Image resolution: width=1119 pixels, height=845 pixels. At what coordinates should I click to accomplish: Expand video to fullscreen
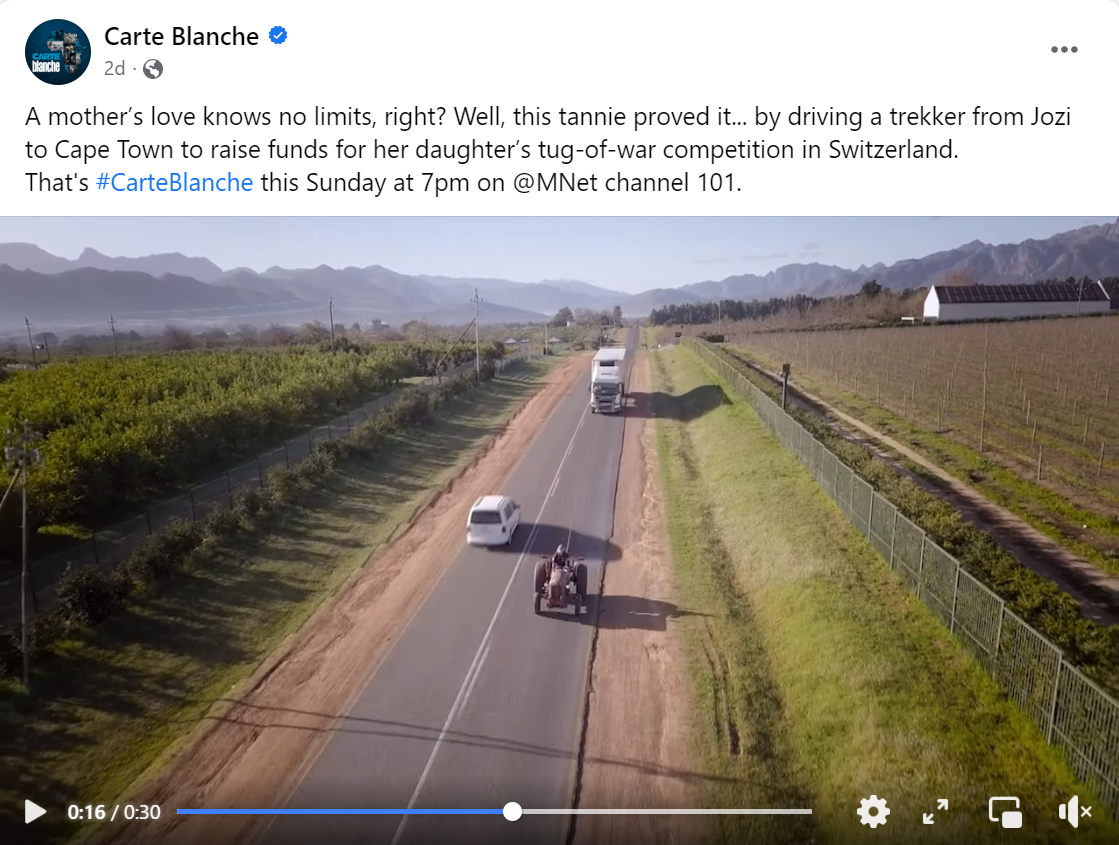935,811
